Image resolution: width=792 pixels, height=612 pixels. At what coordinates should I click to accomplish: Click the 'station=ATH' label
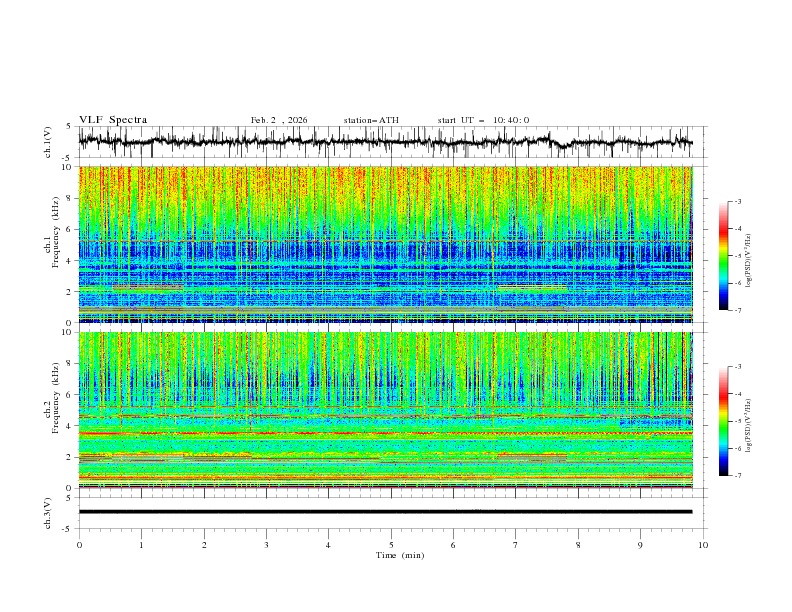pos(371,120)
